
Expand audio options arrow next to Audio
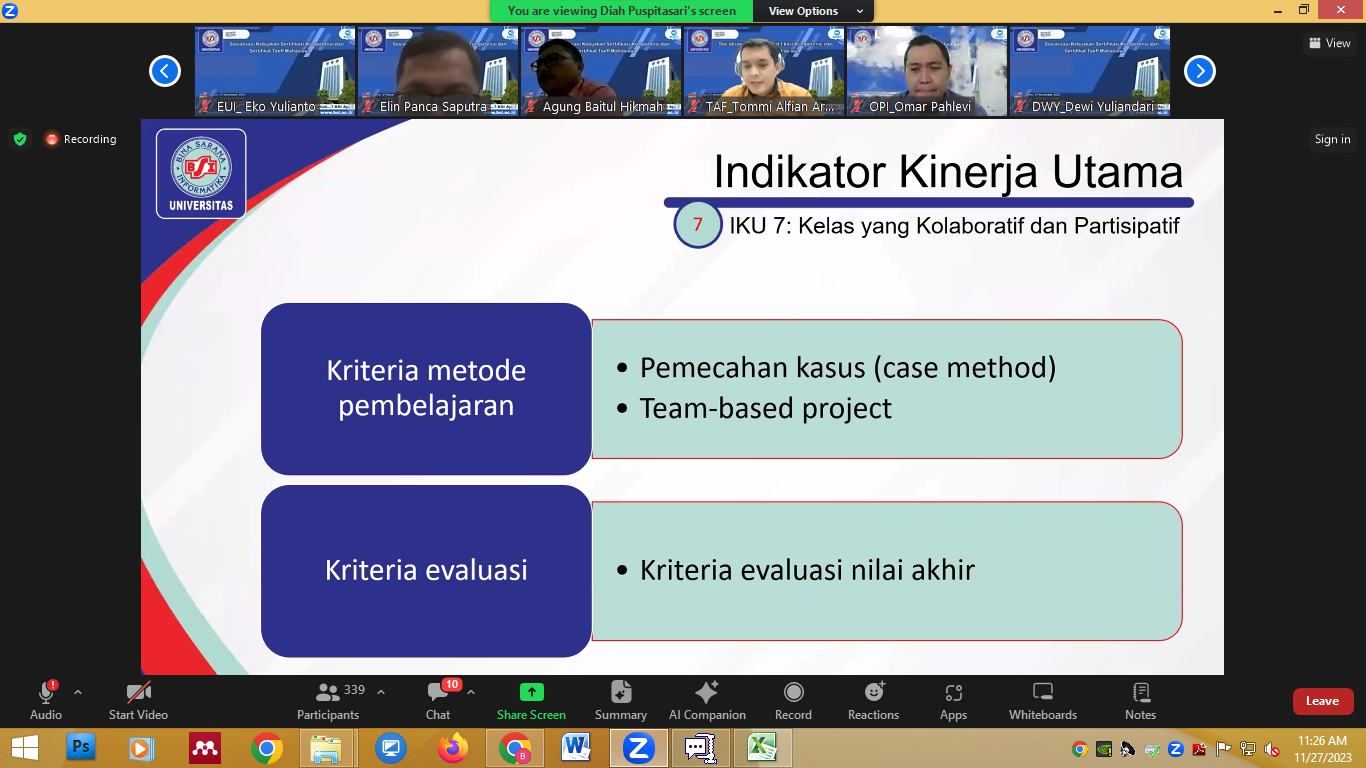78,692
